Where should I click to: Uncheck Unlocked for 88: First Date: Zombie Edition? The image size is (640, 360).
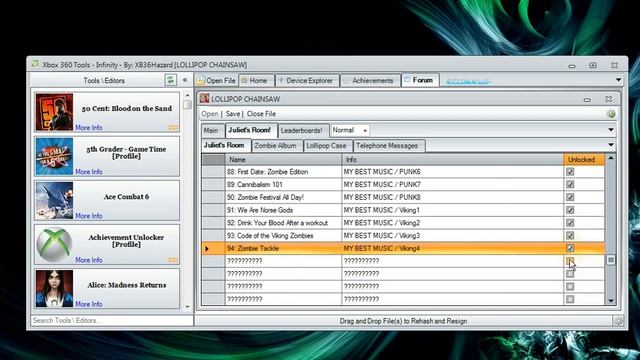point(570,172)
